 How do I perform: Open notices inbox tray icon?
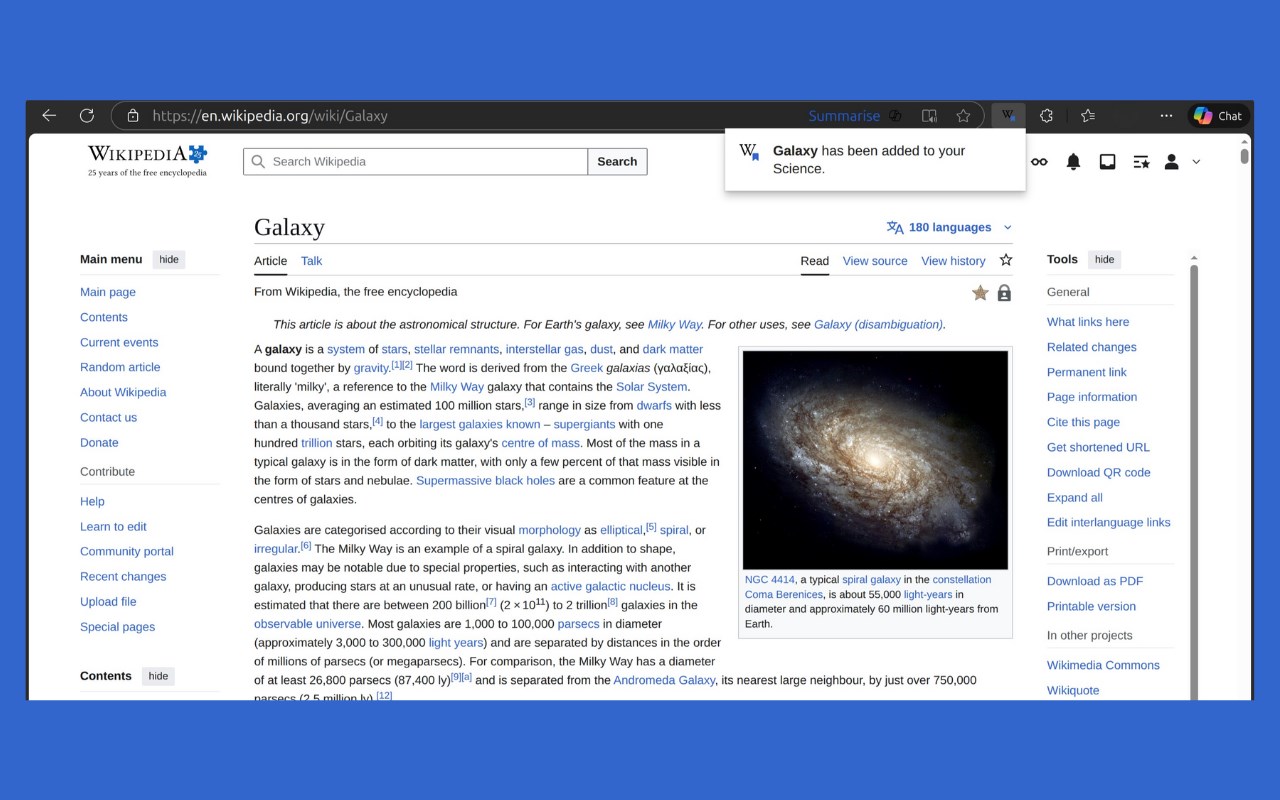point(1107,162)
